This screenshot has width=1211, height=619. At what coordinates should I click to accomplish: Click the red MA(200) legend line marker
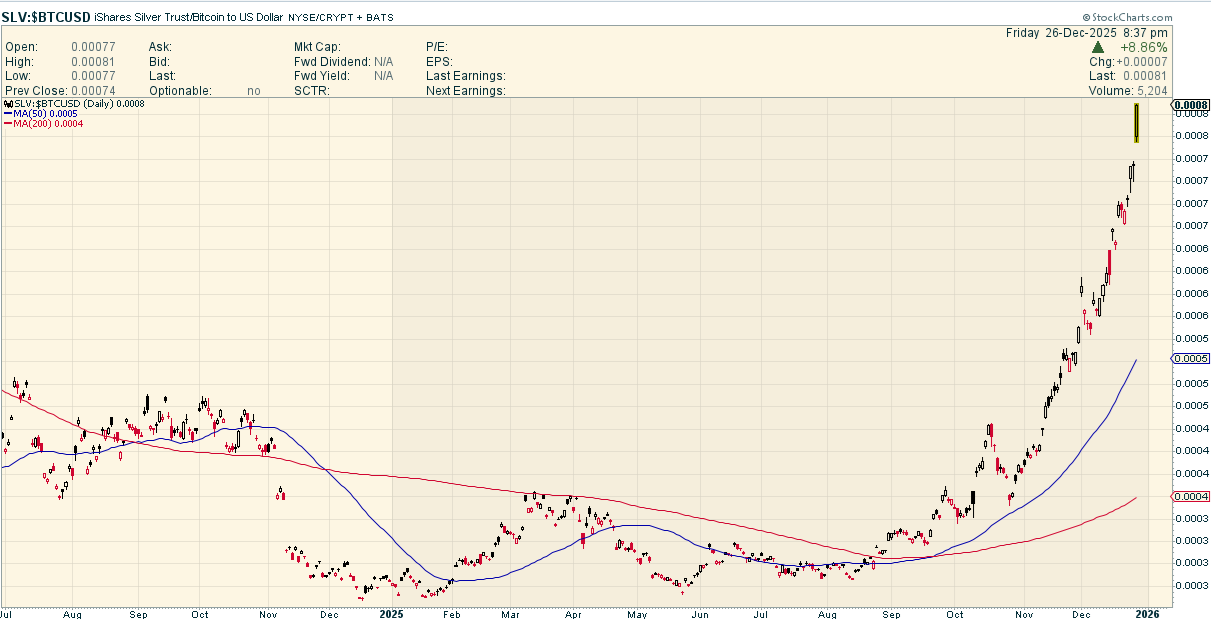(x=7, y=124)
